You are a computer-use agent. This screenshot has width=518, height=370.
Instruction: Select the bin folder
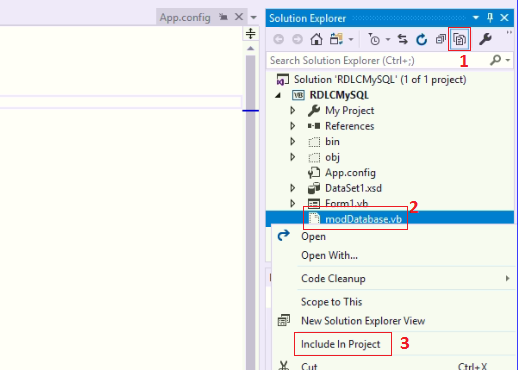click(x=332, y=141)
